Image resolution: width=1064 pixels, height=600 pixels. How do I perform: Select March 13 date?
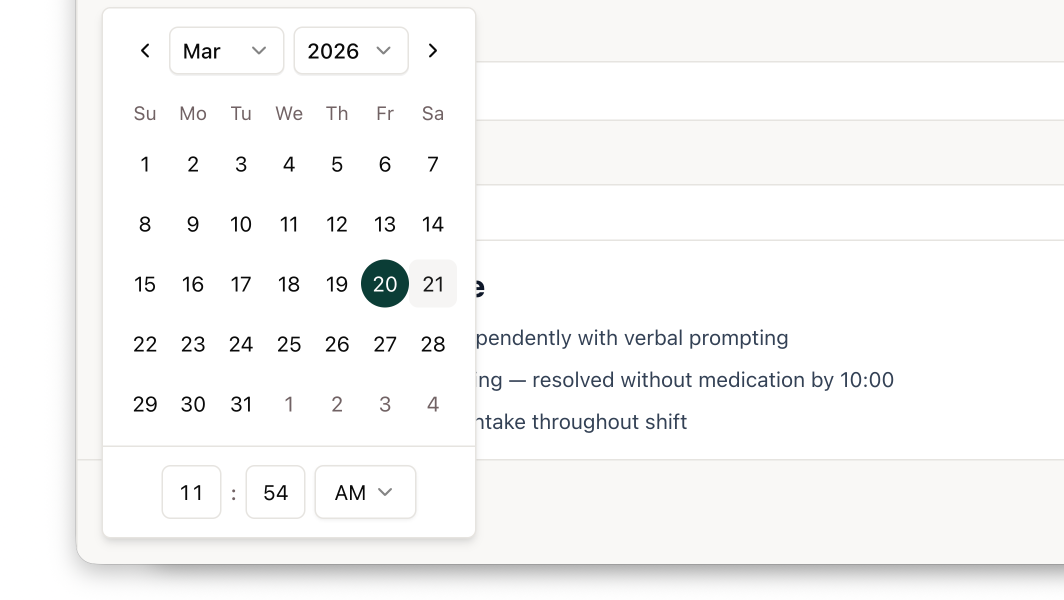385,224
